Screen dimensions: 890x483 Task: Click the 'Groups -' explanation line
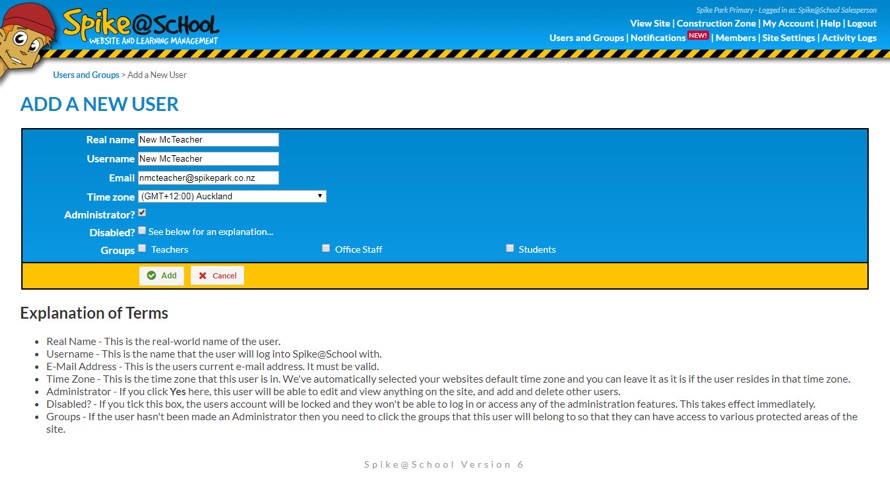click(x=452, y=423)
